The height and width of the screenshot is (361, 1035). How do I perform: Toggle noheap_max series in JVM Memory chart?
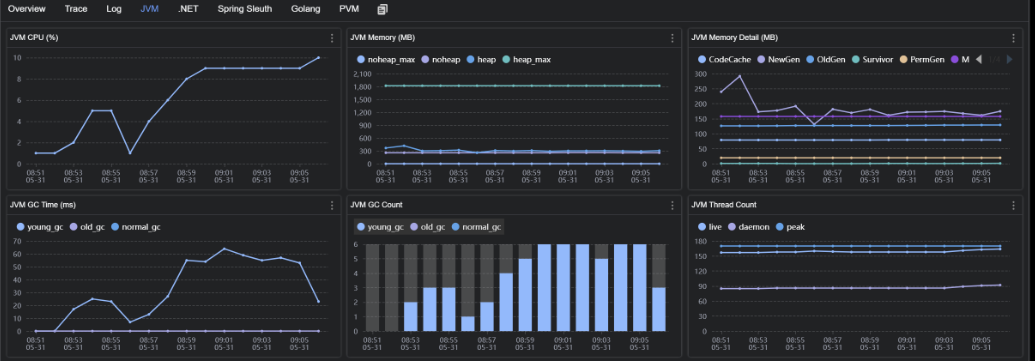(x=386, y=59)
